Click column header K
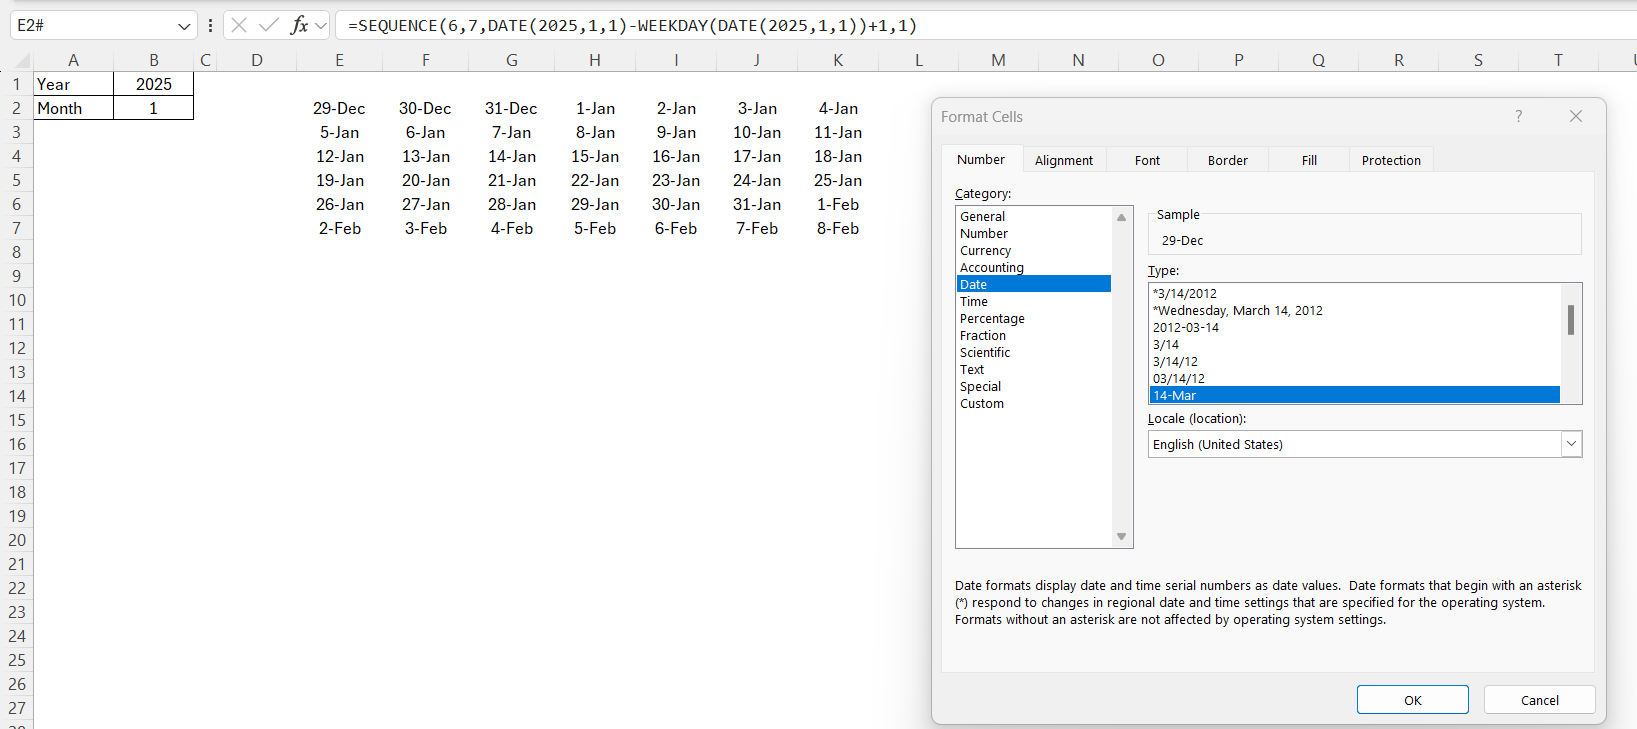This screenshot has width=1637, height=729. pyautogui.click(x=838, y=60)
